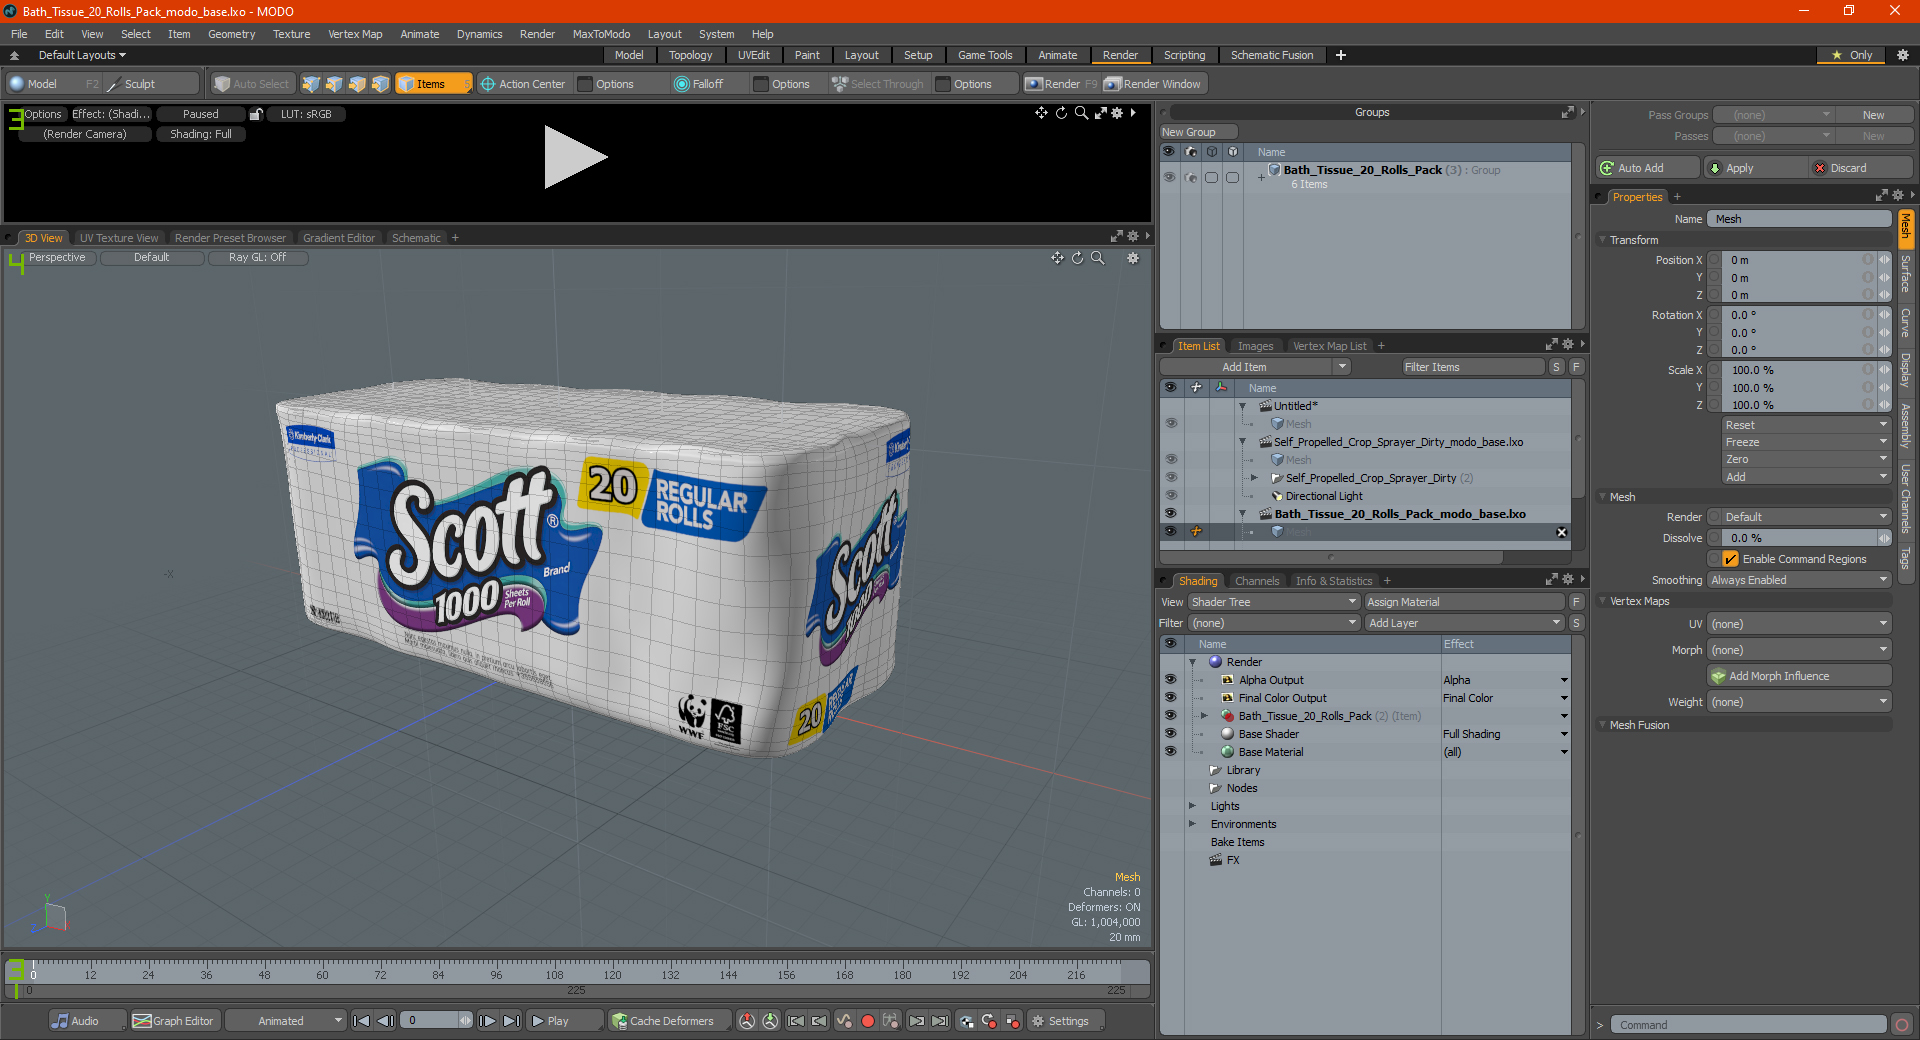Click the Audio note icon

coord(61,1021)
